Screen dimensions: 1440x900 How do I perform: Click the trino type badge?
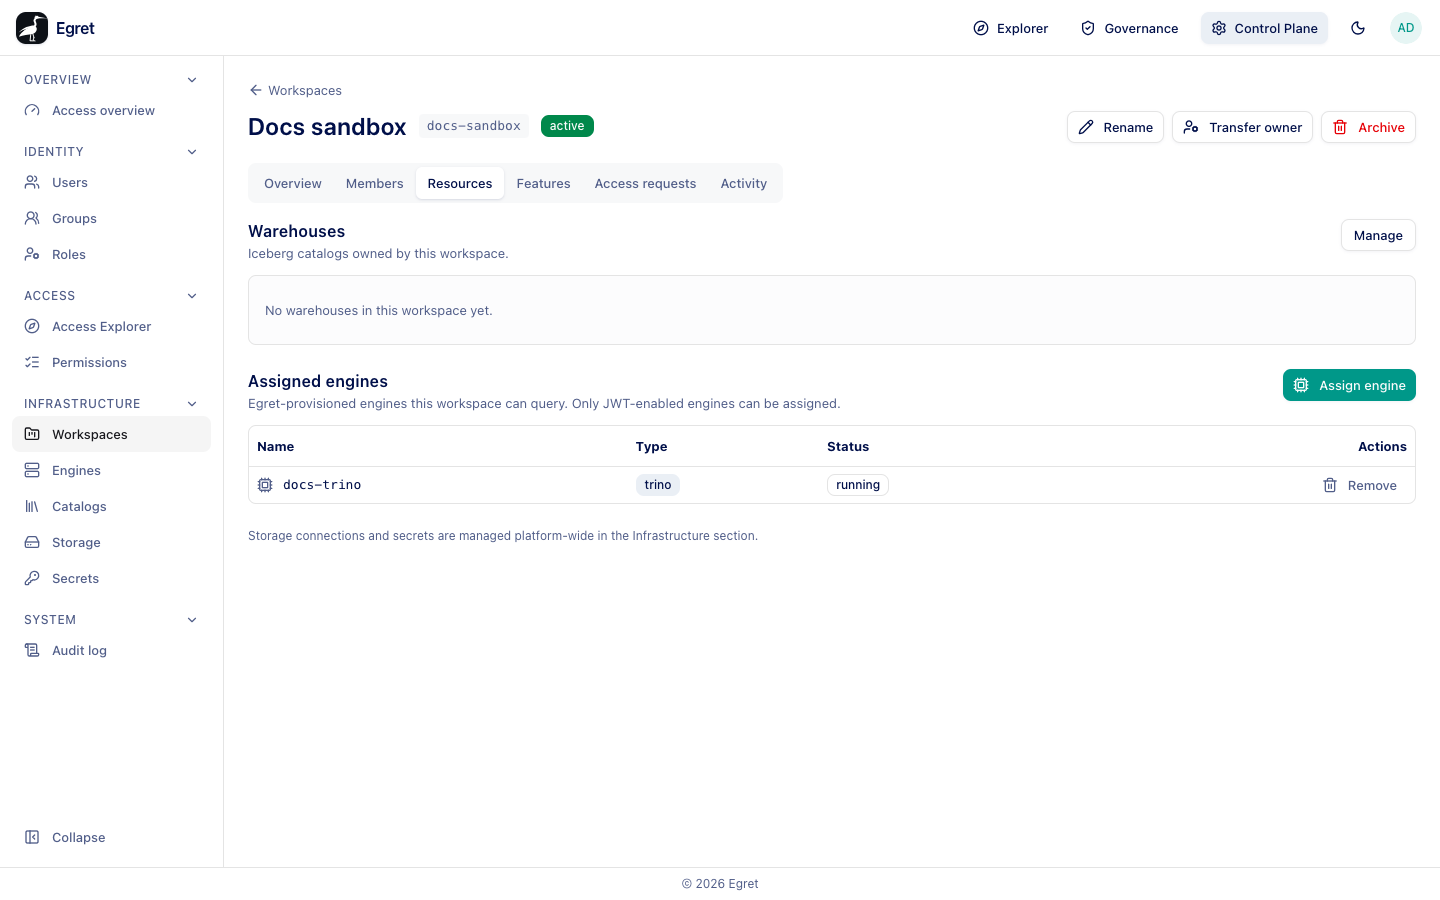coord(658,485)
